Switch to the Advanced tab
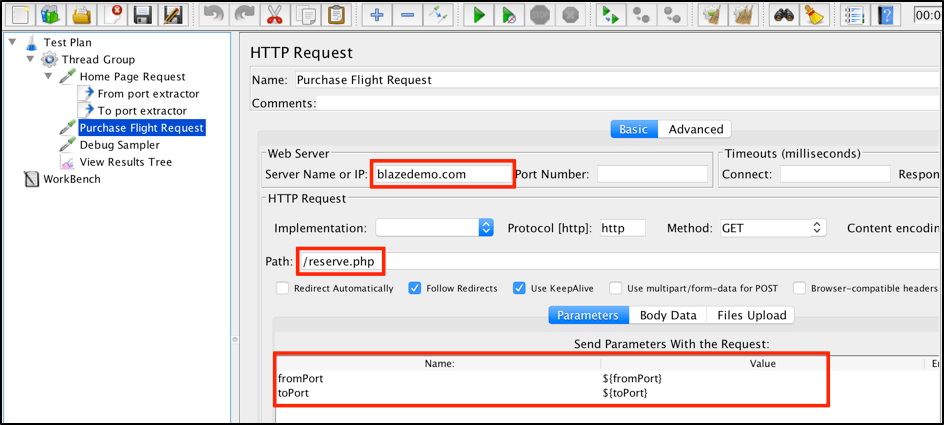 click(x=695, y=129)
